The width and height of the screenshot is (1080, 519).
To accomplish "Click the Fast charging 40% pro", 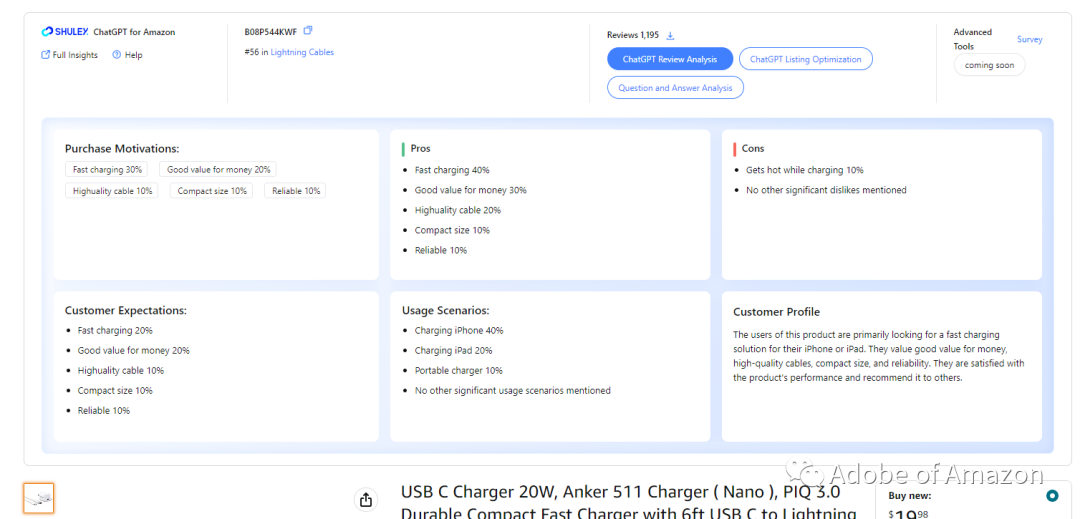I will [x=452, y=170].
